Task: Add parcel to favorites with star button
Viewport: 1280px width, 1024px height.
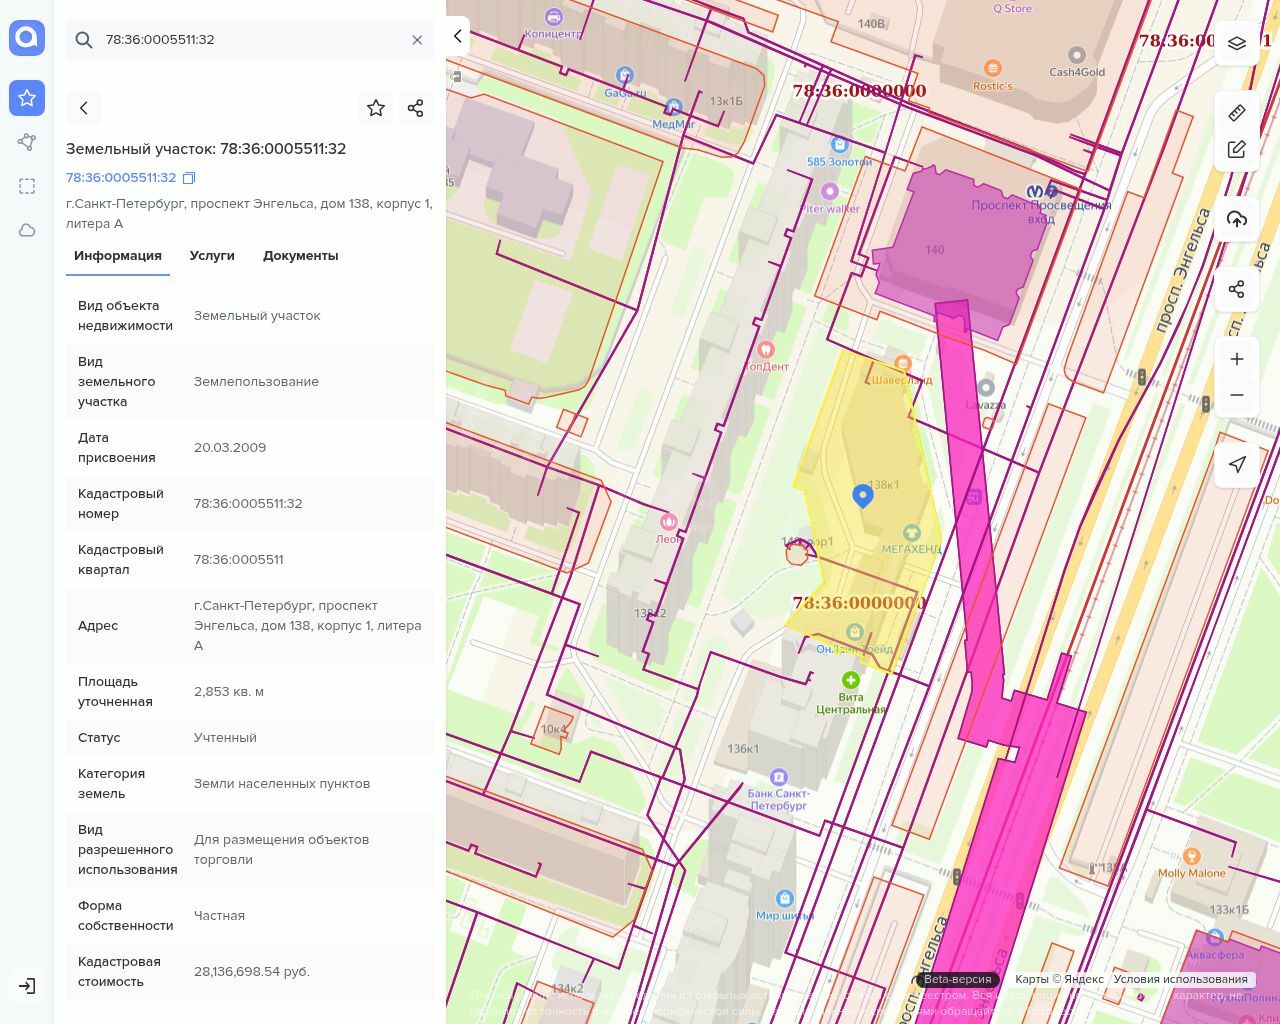Action: click(376, 108)
